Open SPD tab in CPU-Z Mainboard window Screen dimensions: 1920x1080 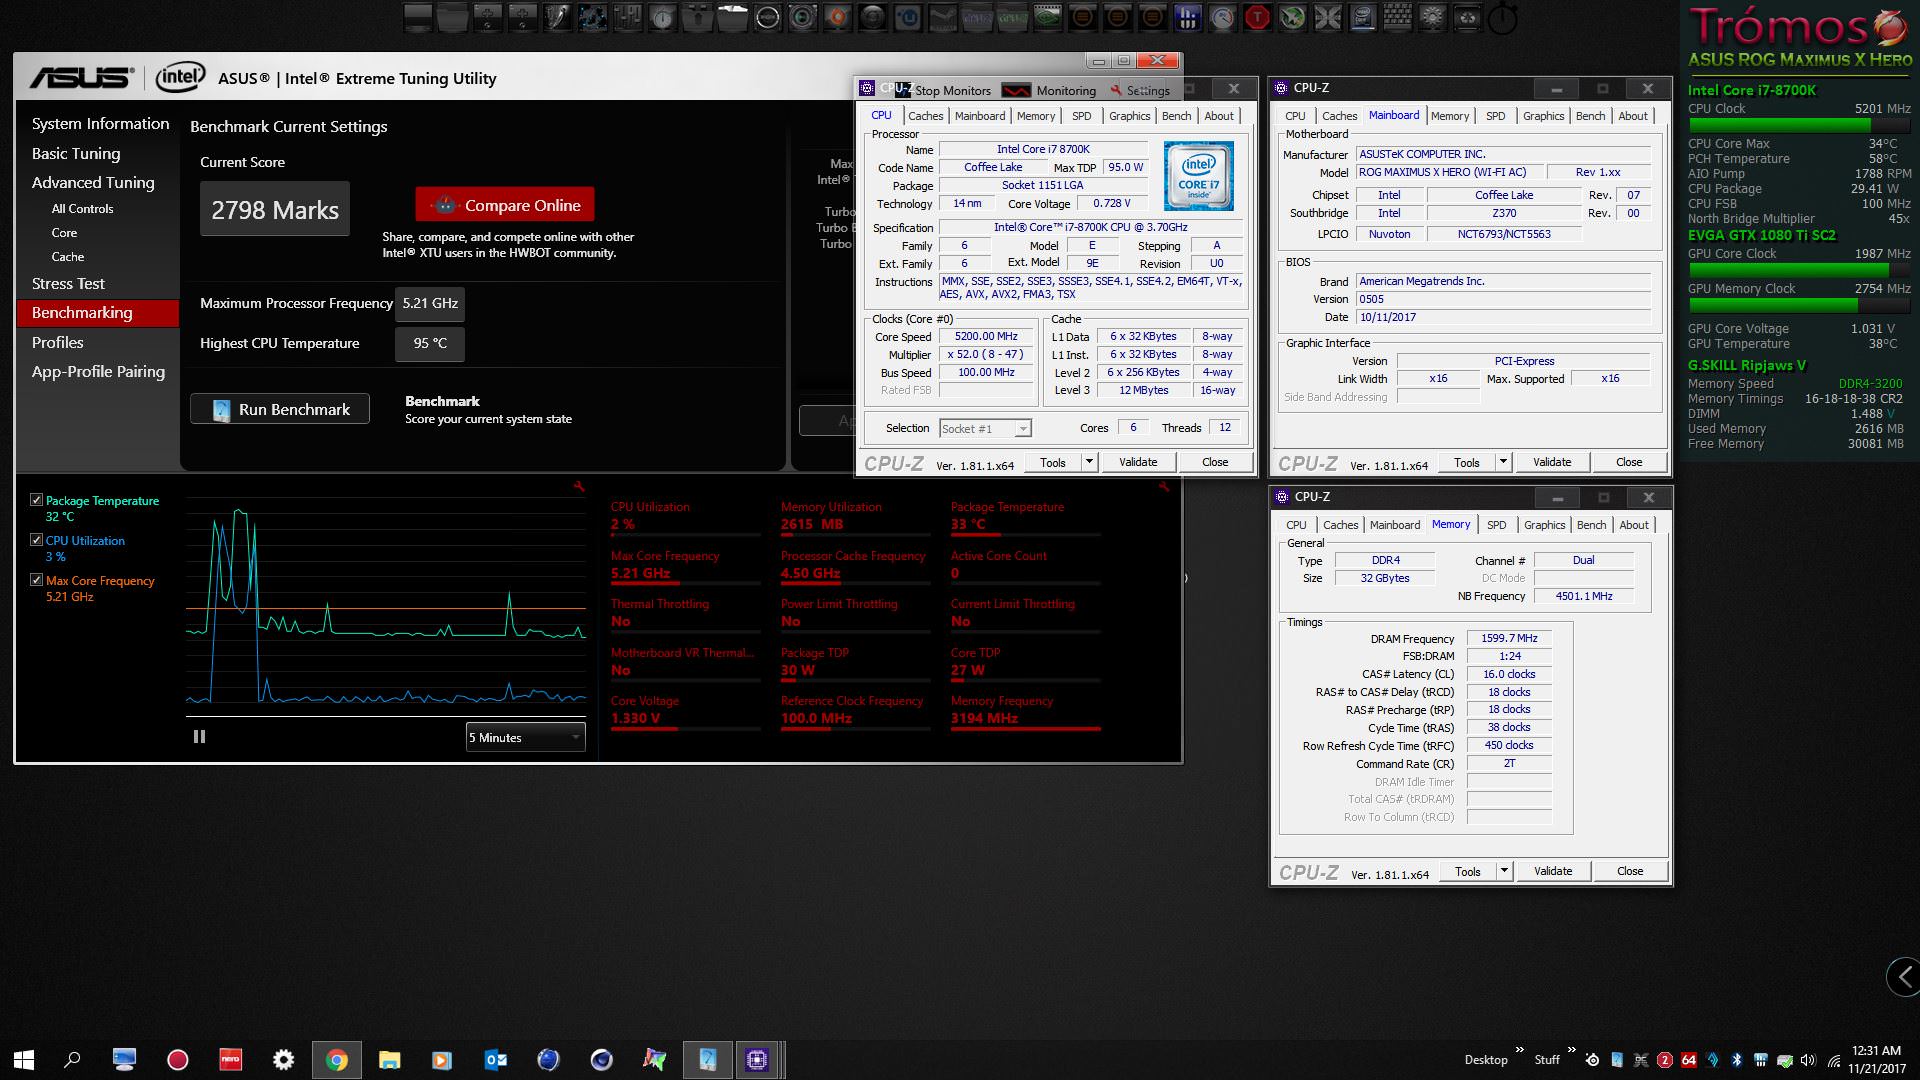1495,116
